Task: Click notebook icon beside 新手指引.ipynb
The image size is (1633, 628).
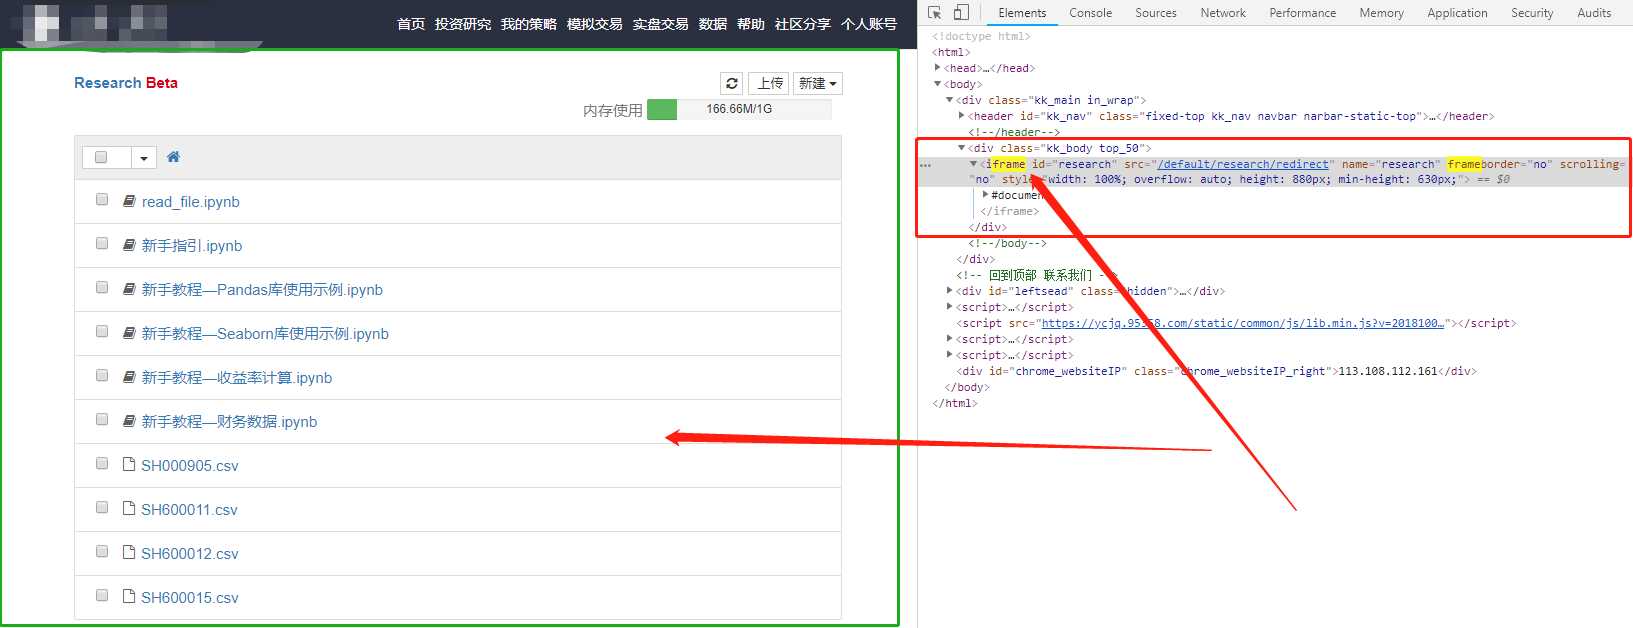Action: point(129,245)
